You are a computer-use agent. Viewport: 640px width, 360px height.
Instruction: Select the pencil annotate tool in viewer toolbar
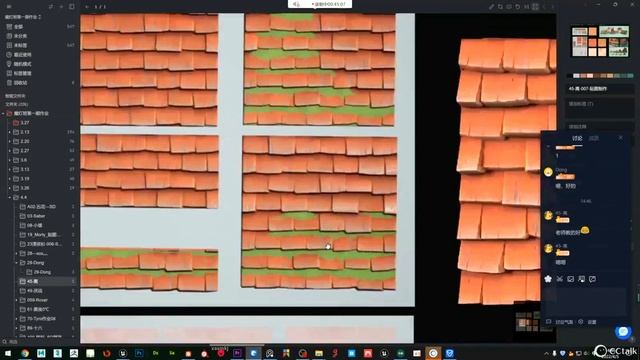tap(491, 7)
